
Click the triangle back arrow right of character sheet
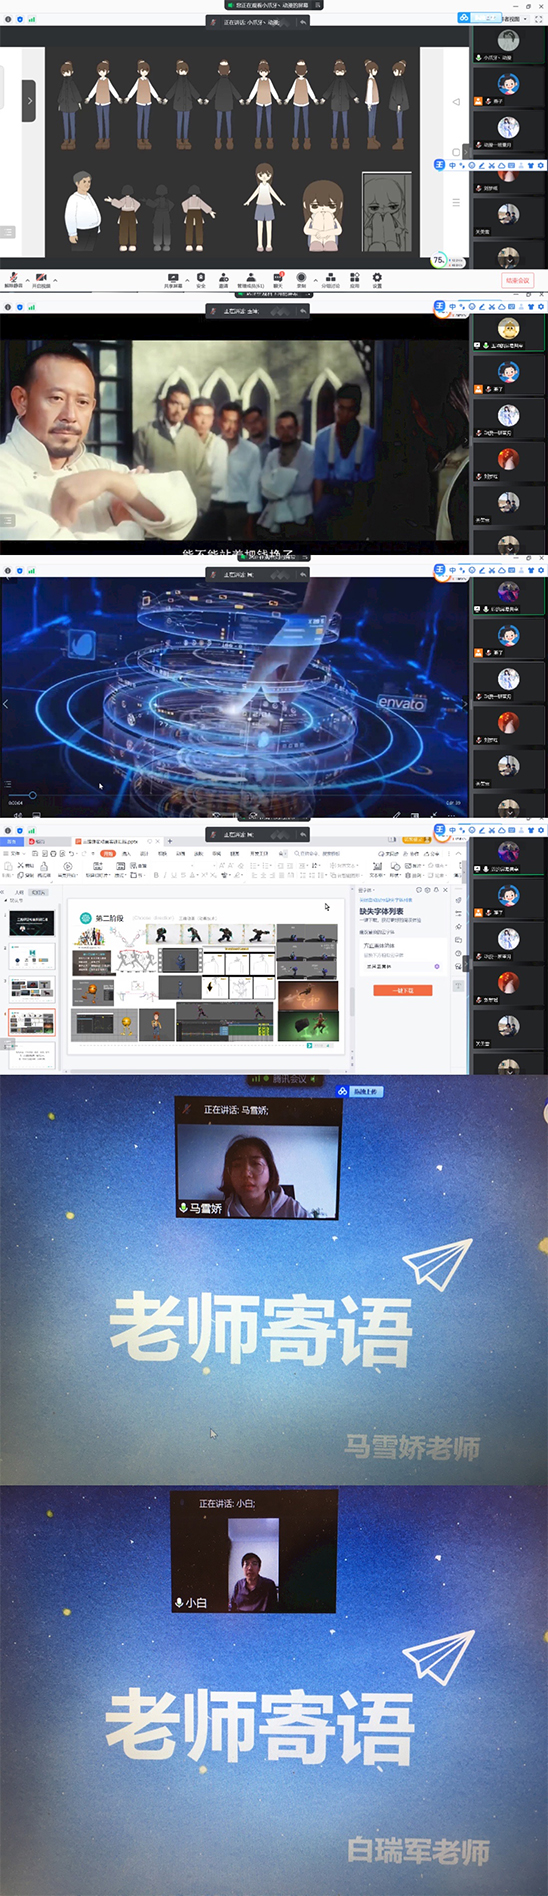pyautogui.click(x=456, y=101)
